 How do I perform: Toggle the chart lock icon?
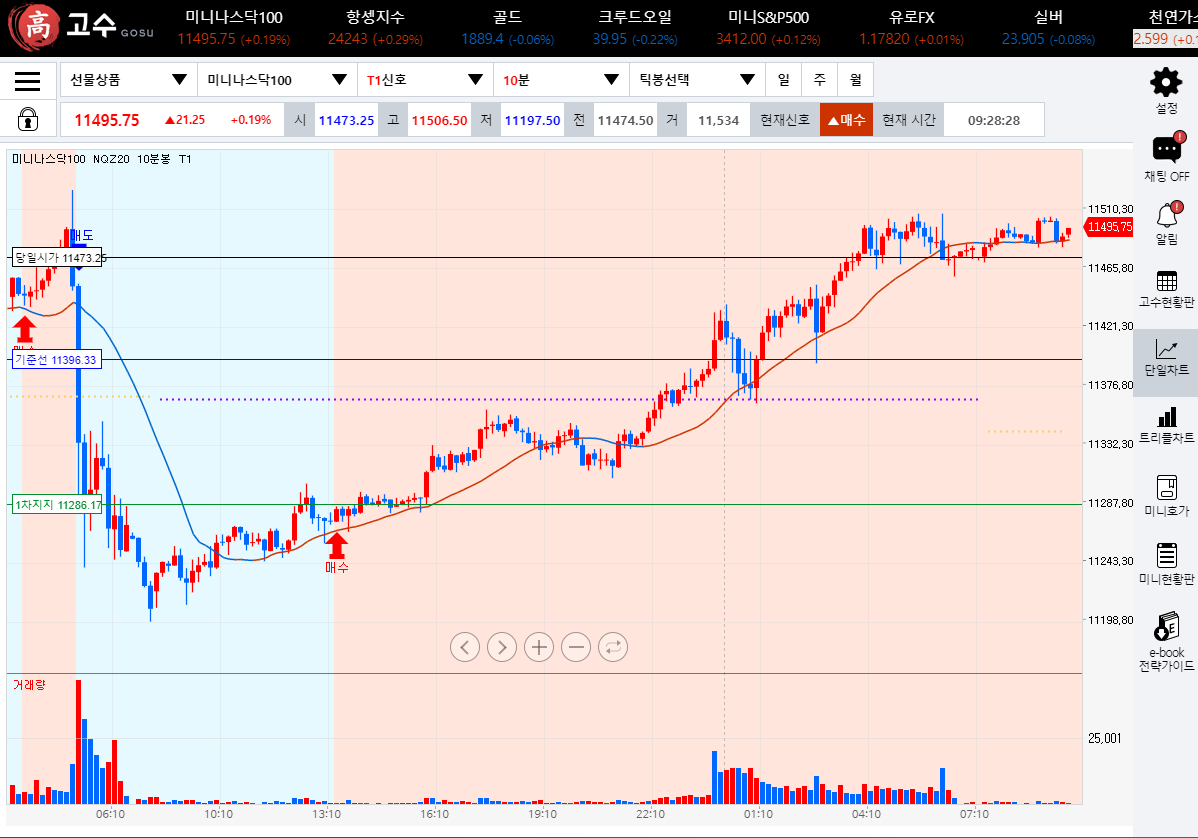click(28, 120)
